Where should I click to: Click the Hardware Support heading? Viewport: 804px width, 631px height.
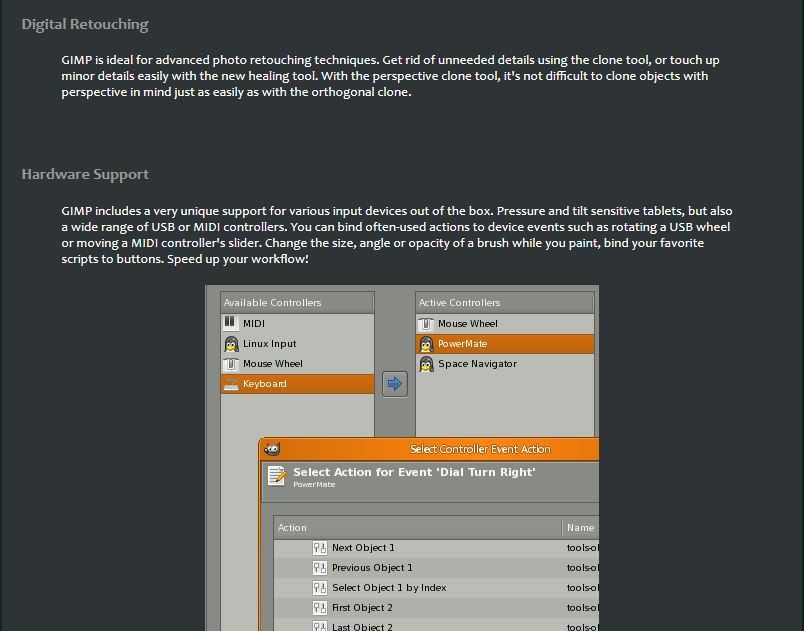point(85,174)
